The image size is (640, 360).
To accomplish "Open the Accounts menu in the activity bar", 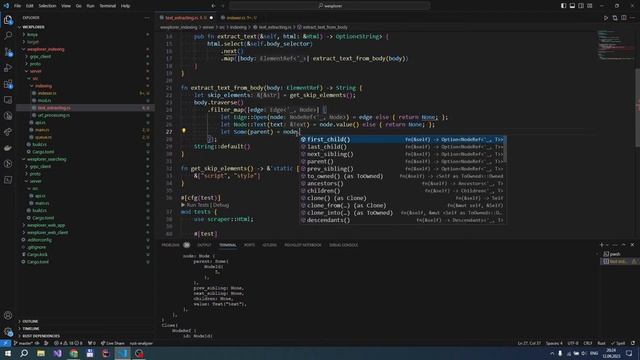I will 8,315.
